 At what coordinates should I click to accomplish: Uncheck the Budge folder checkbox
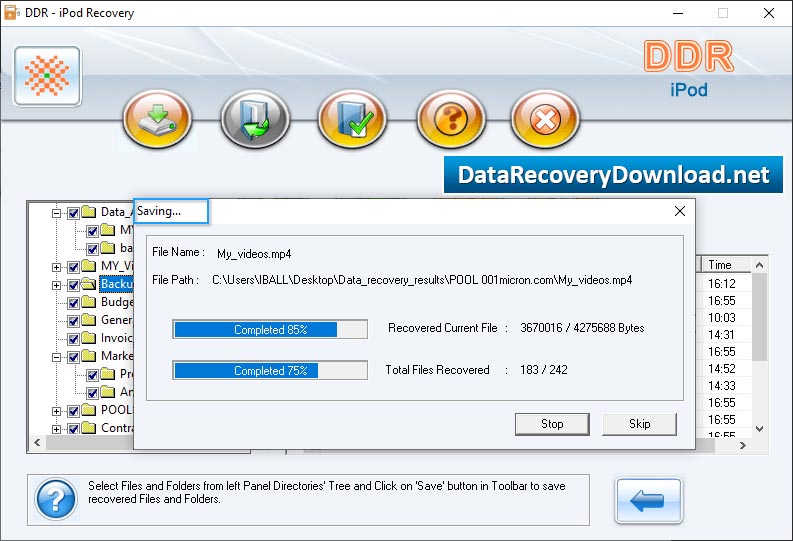(x=73, y=303)
